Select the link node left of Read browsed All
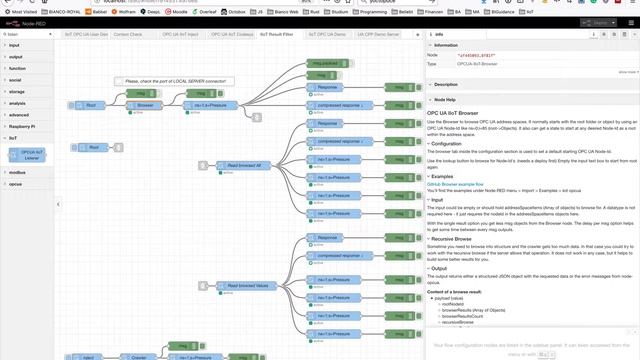Image resolution: width=640 pixels, height=360 pixels. pyautogui.click(x=203, y=165)
